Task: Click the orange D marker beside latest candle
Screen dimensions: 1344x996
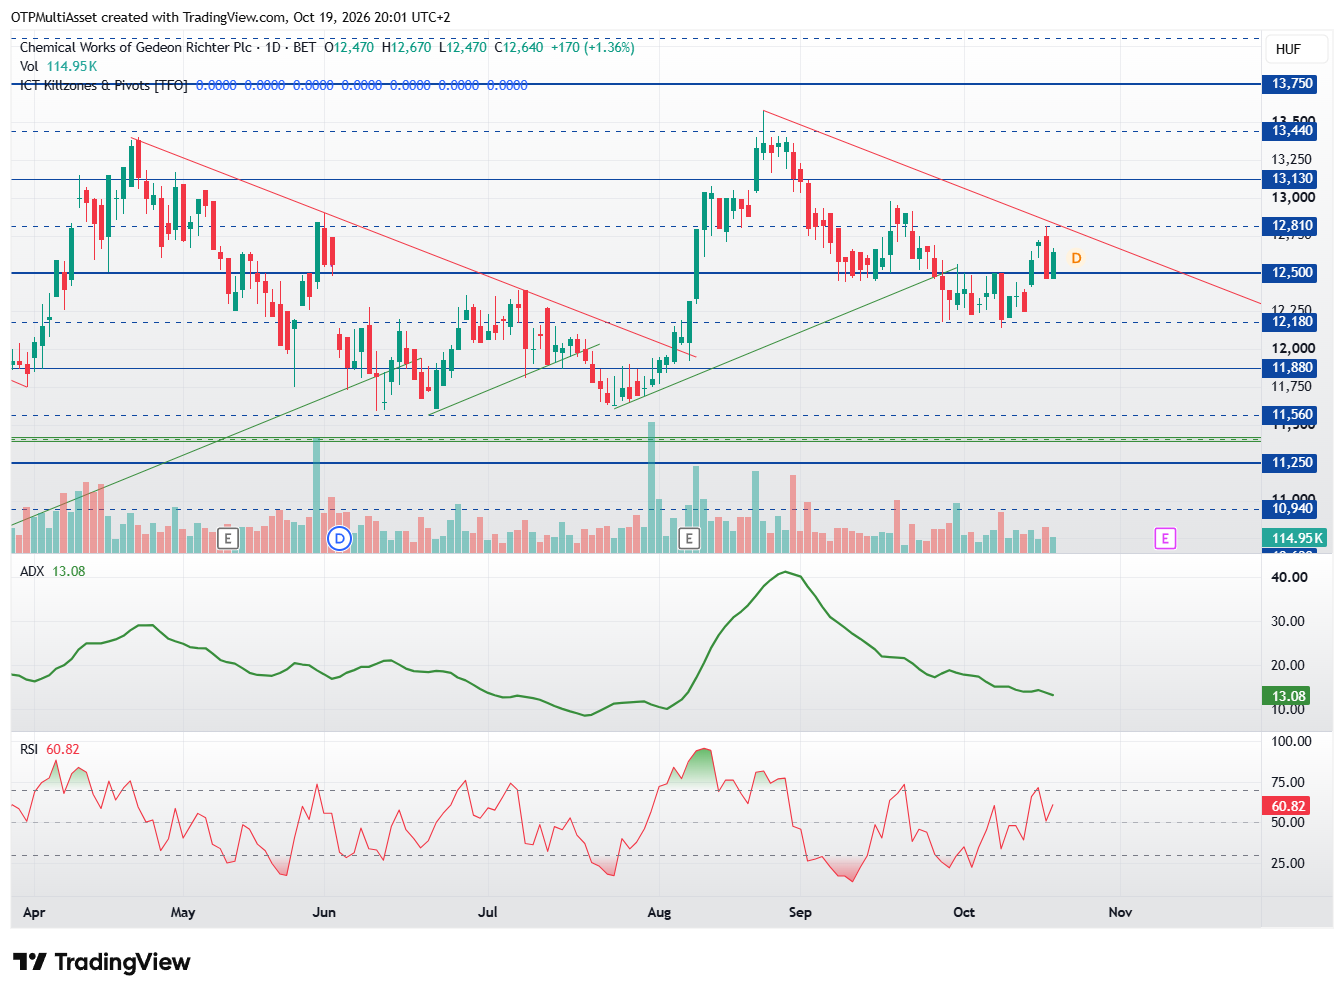Action: [x=1076, y=258]
